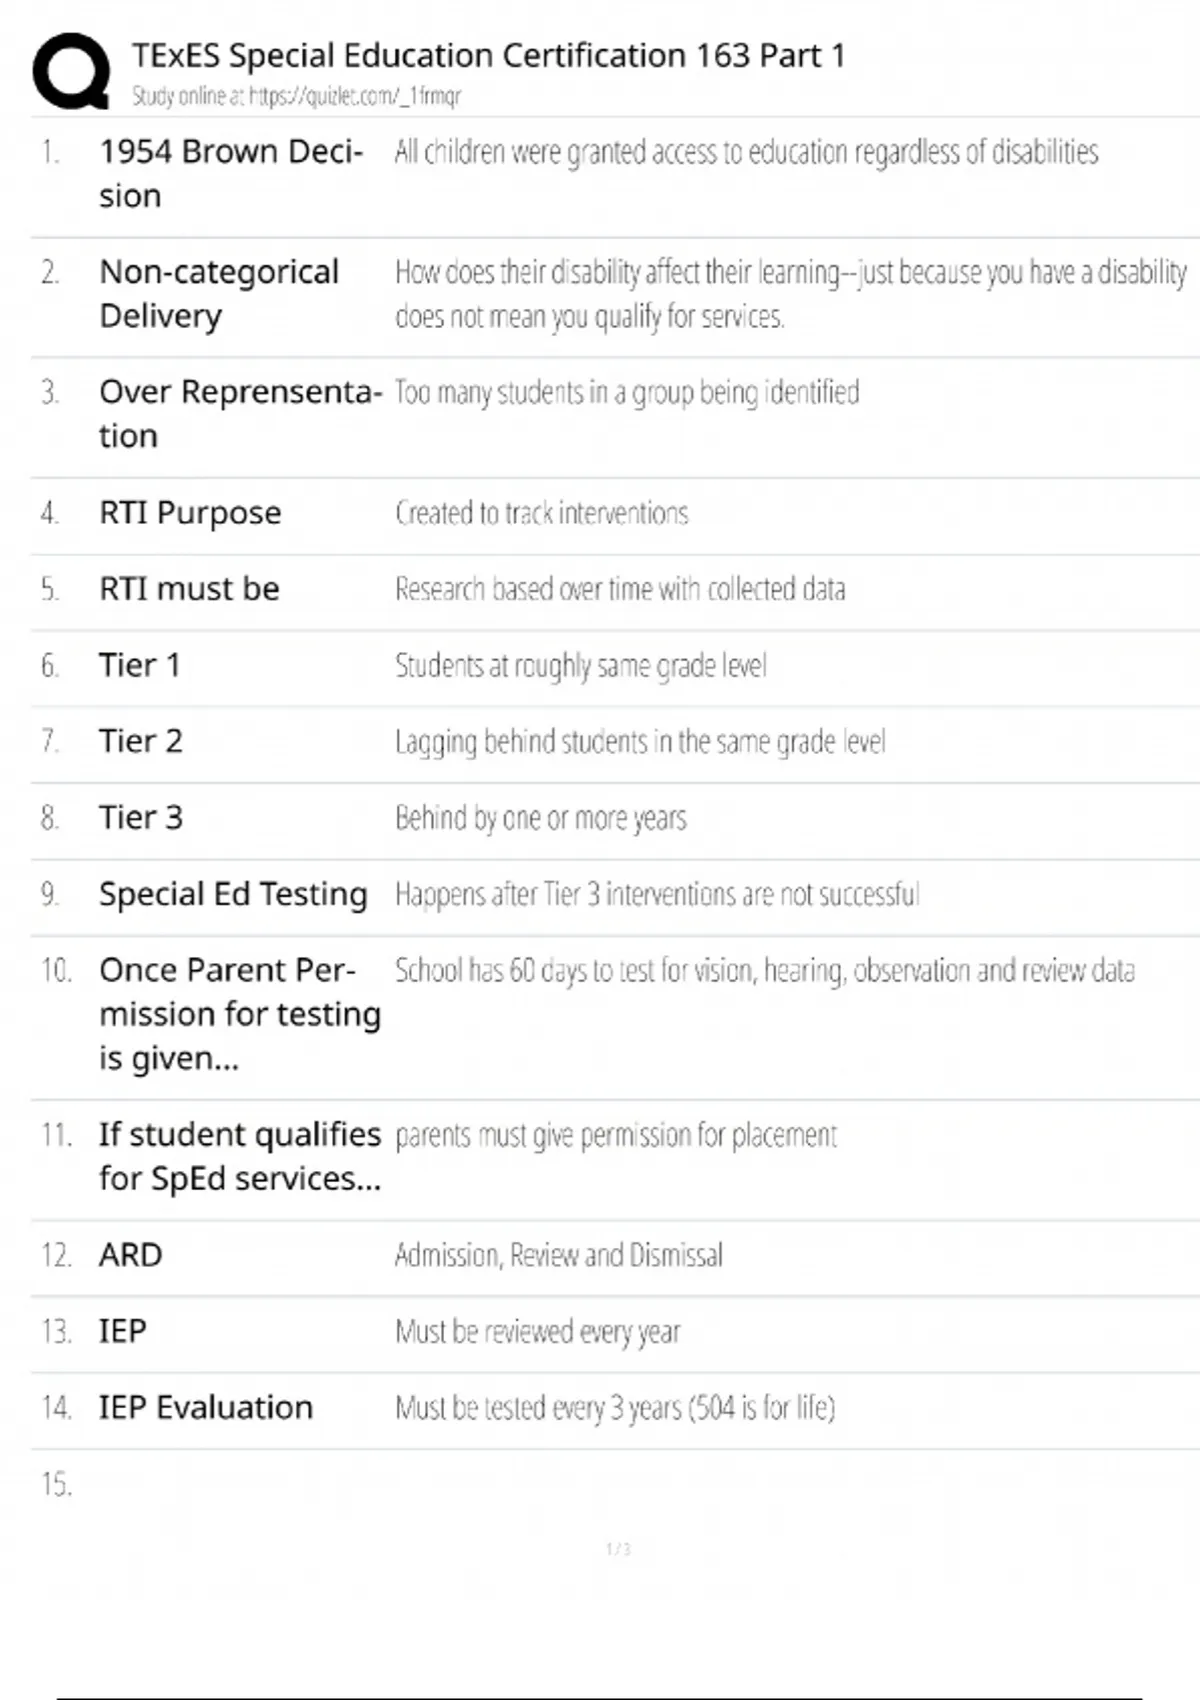Select the Tier 3 term
Image resolution: width=1200 pixels, height=1700 pixels.
pos(140,817)
